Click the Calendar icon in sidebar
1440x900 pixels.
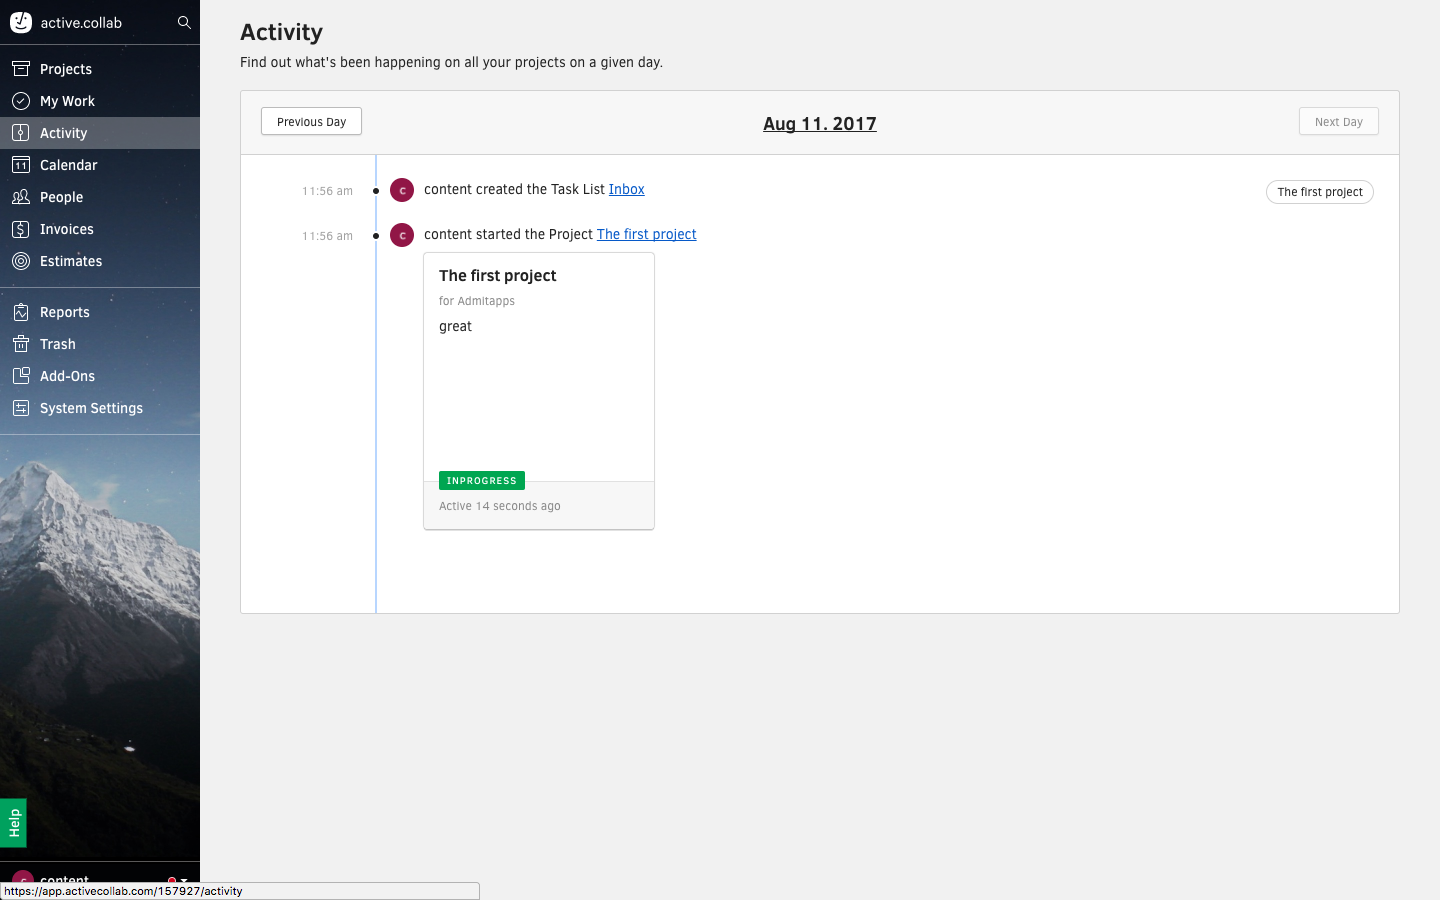coord(21,165)
